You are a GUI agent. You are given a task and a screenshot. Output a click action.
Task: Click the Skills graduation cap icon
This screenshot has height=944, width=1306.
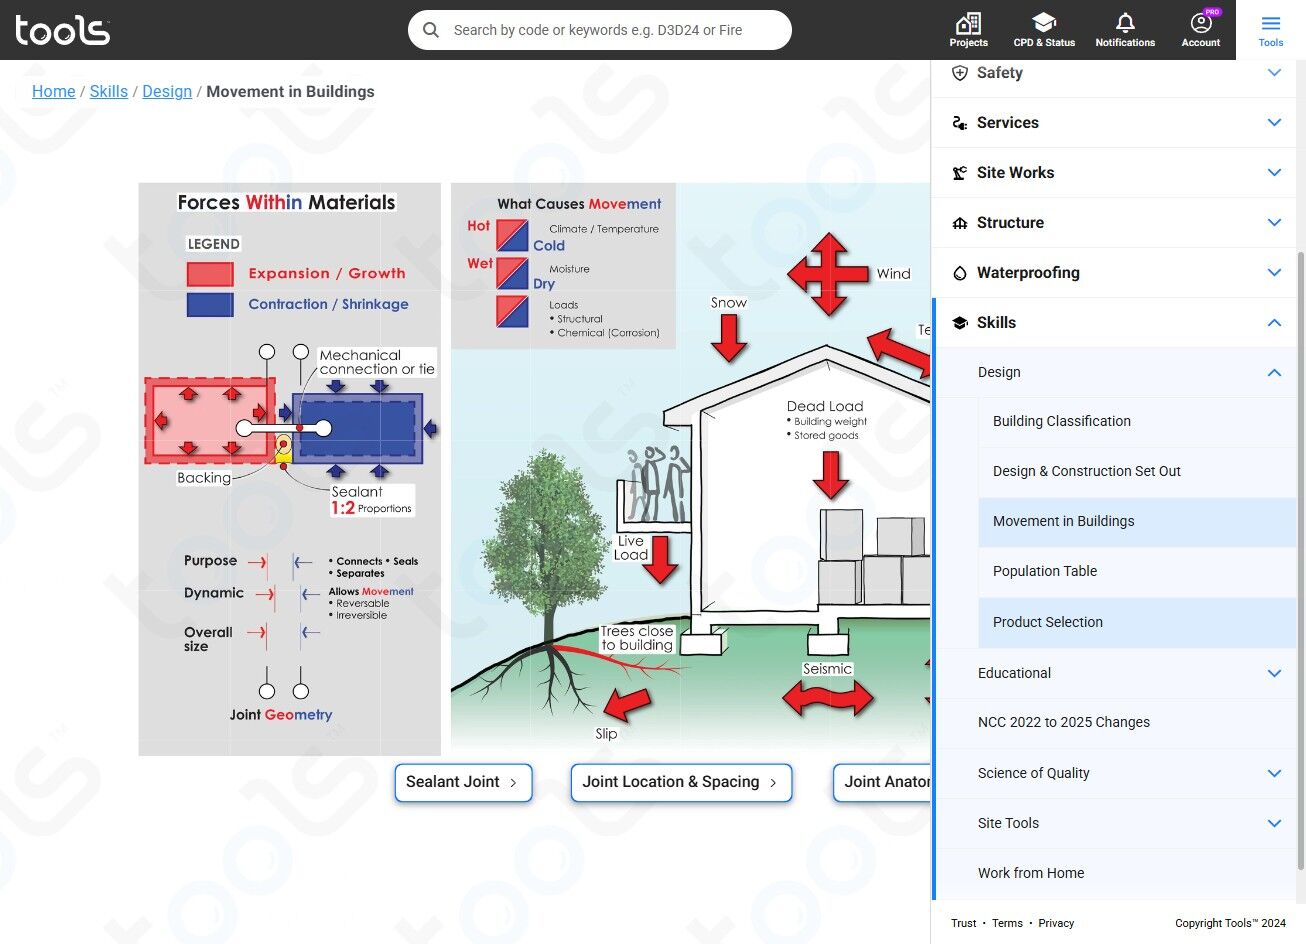pos(960,323)
